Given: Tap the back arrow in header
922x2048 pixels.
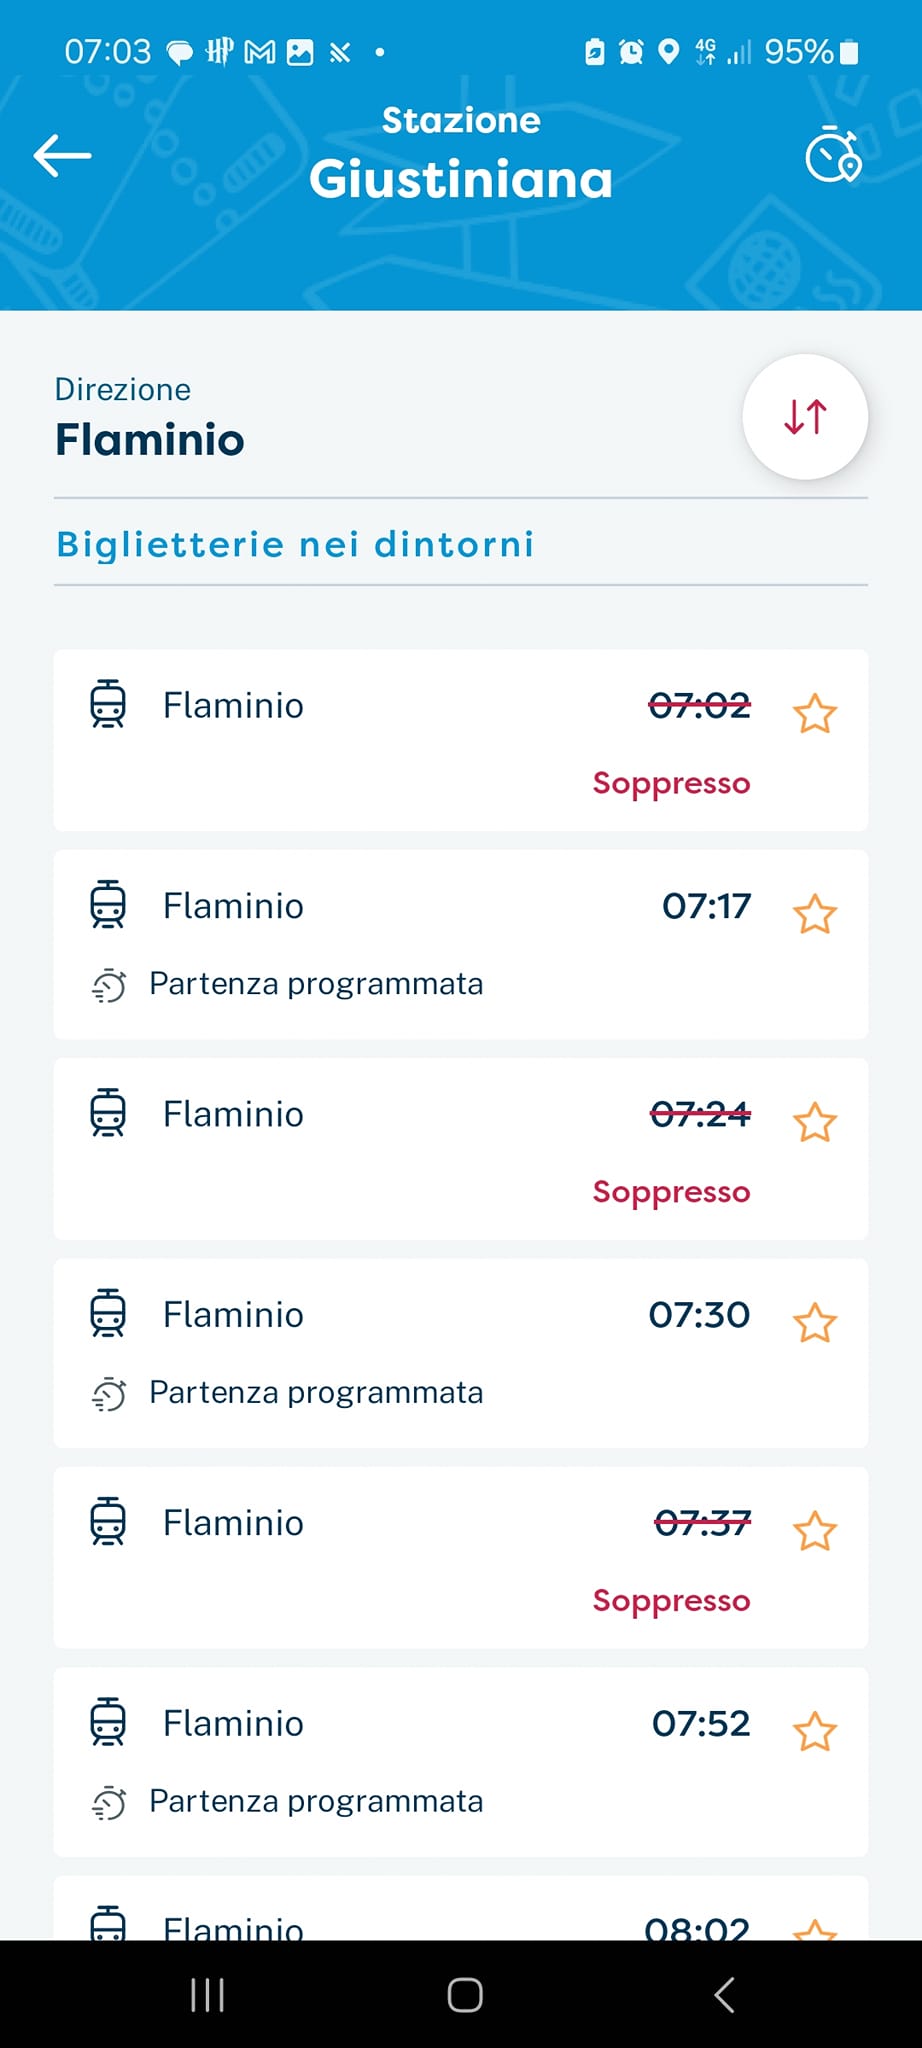Looking at the screenshot, I should (x=62, y=156).
